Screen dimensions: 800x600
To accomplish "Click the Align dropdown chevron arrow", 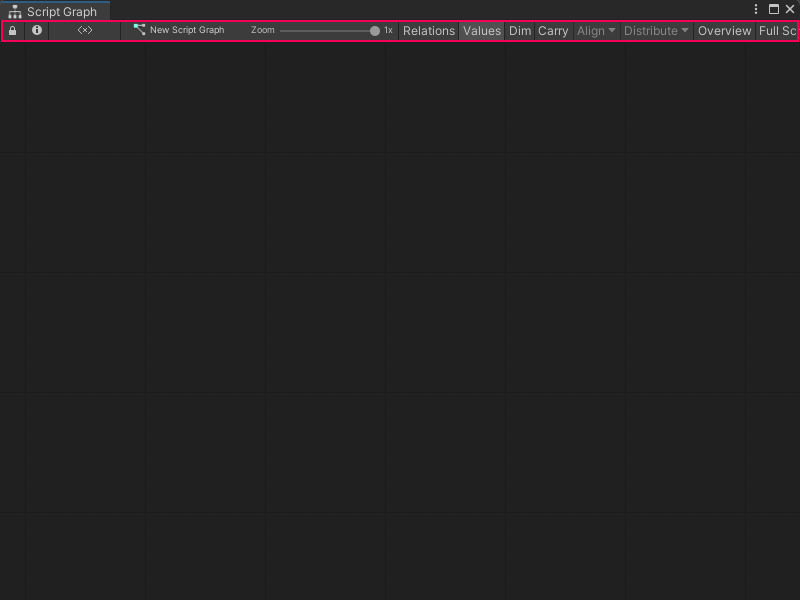I will coord(611,30).
